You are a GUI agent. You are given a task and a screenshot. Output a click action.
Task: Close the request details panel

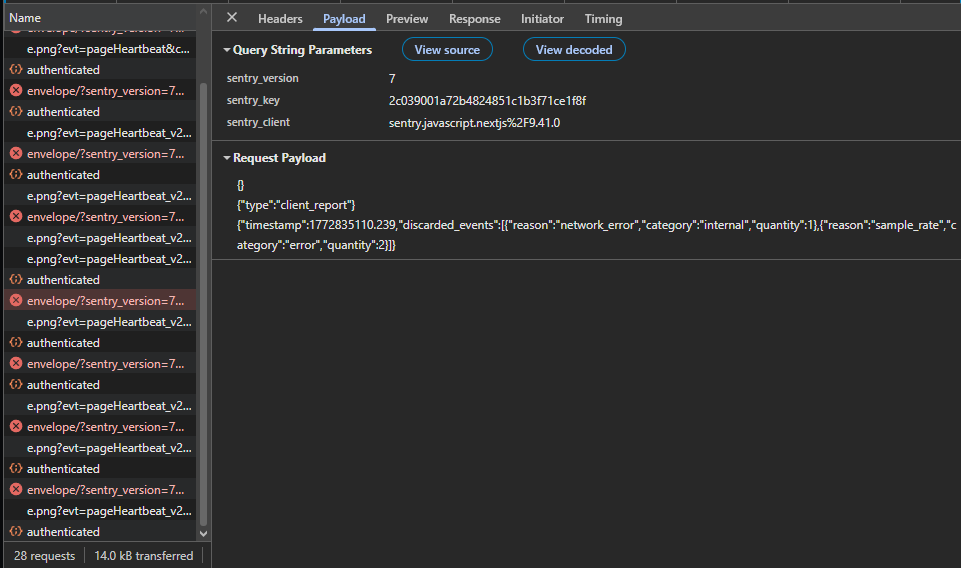[x=232, y=18]
